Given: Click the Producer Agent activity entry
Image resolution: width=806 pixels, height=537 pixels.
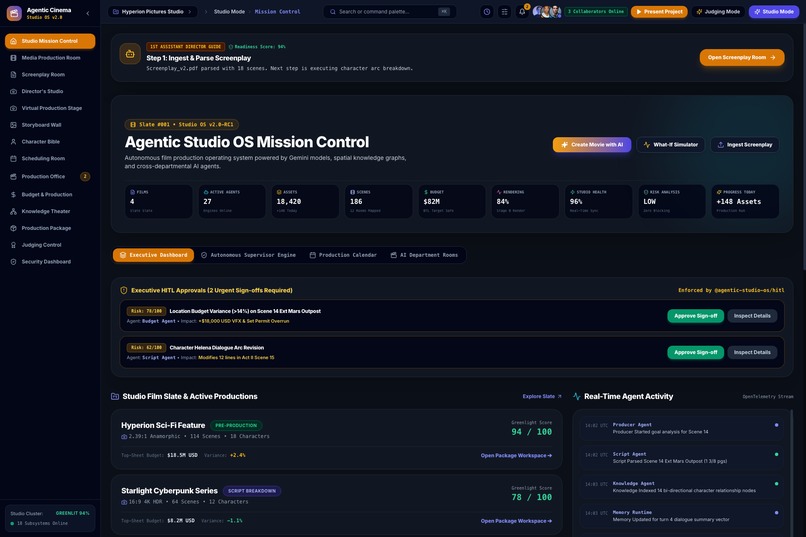Looking at the screenshot, I should [682, 428].
